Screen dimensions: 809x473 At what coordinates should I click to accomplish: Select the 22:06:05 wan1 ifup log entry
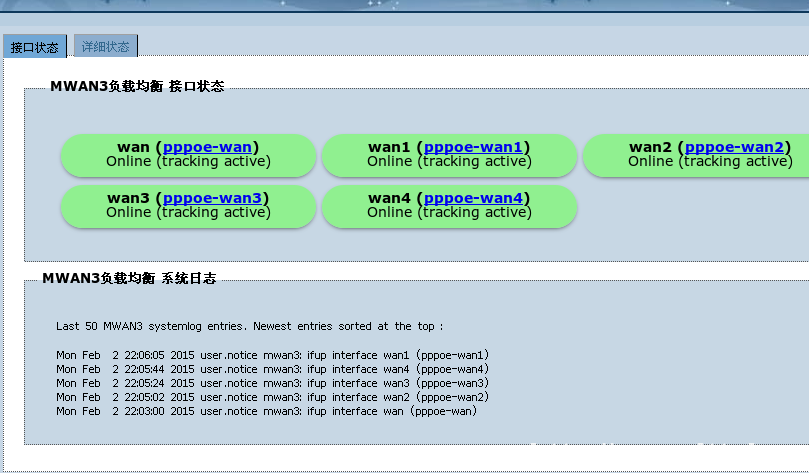click(x=272, y=355)
